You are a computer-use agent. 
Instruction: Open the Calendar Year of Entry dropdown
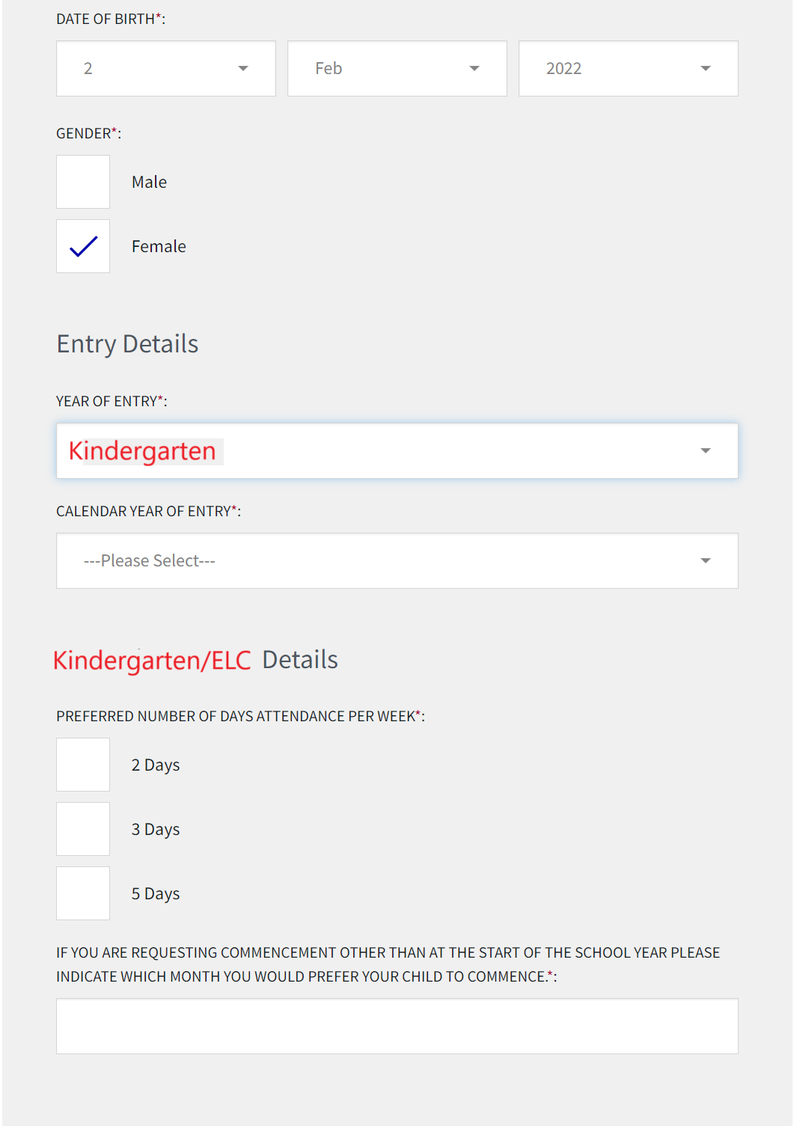coord(397,560)
